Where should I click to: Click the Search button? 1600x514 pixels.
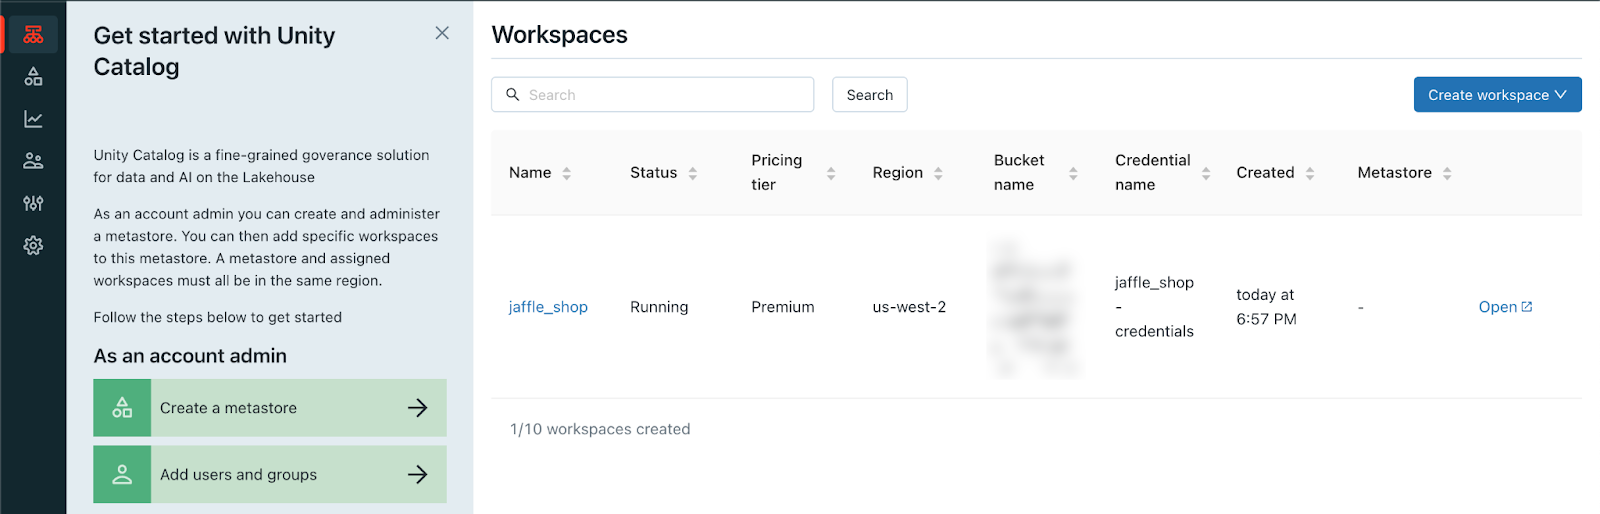click(869, 95)
